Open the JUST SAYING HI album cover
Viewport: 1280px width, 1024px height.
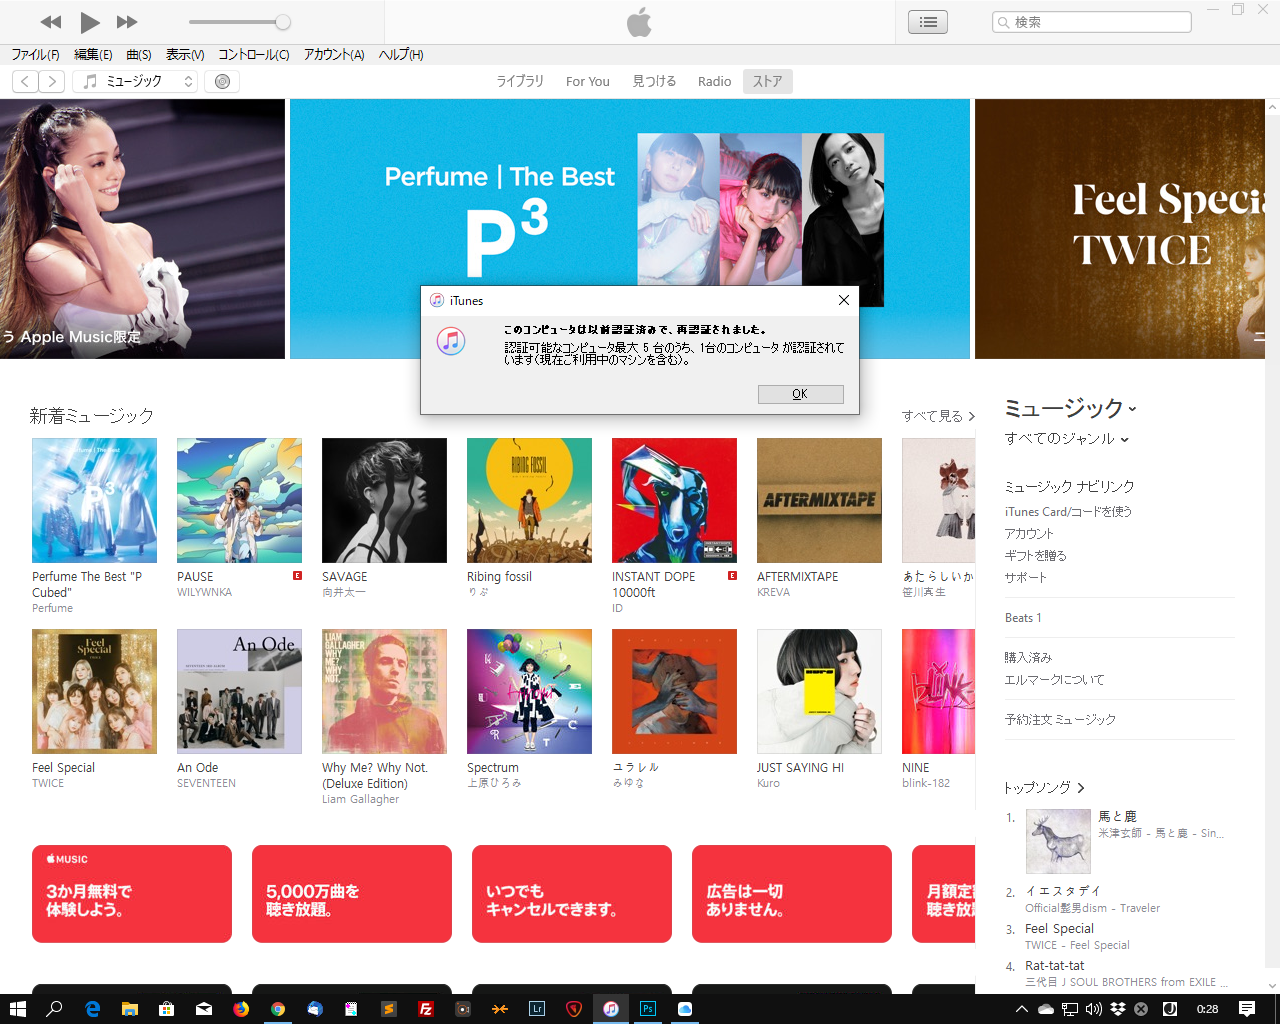pyautogui.click(x=819, y=691)
